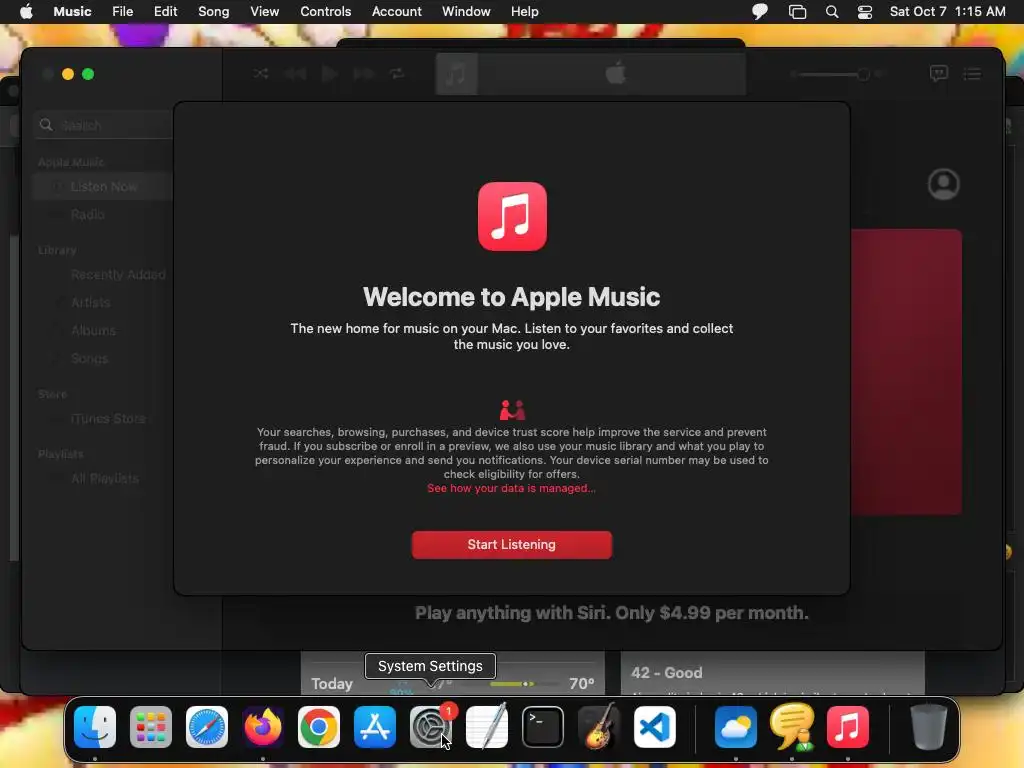Click '42 - Good' air quality text
The width and height of the screenshot is (1024, 768).
667,673
